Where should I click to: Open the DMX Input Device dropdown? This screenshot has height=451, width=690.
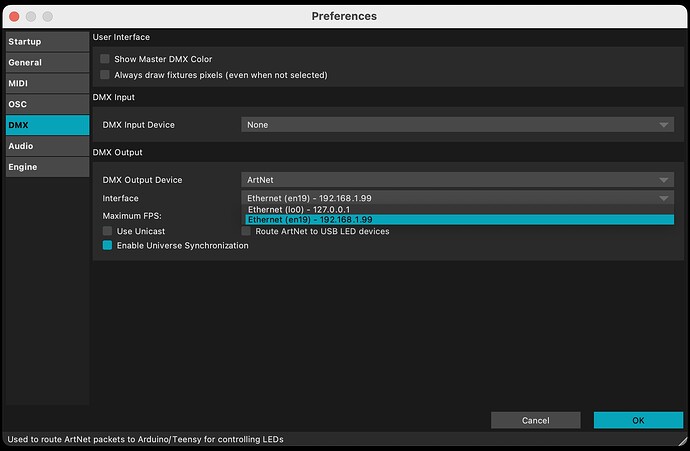457,125
